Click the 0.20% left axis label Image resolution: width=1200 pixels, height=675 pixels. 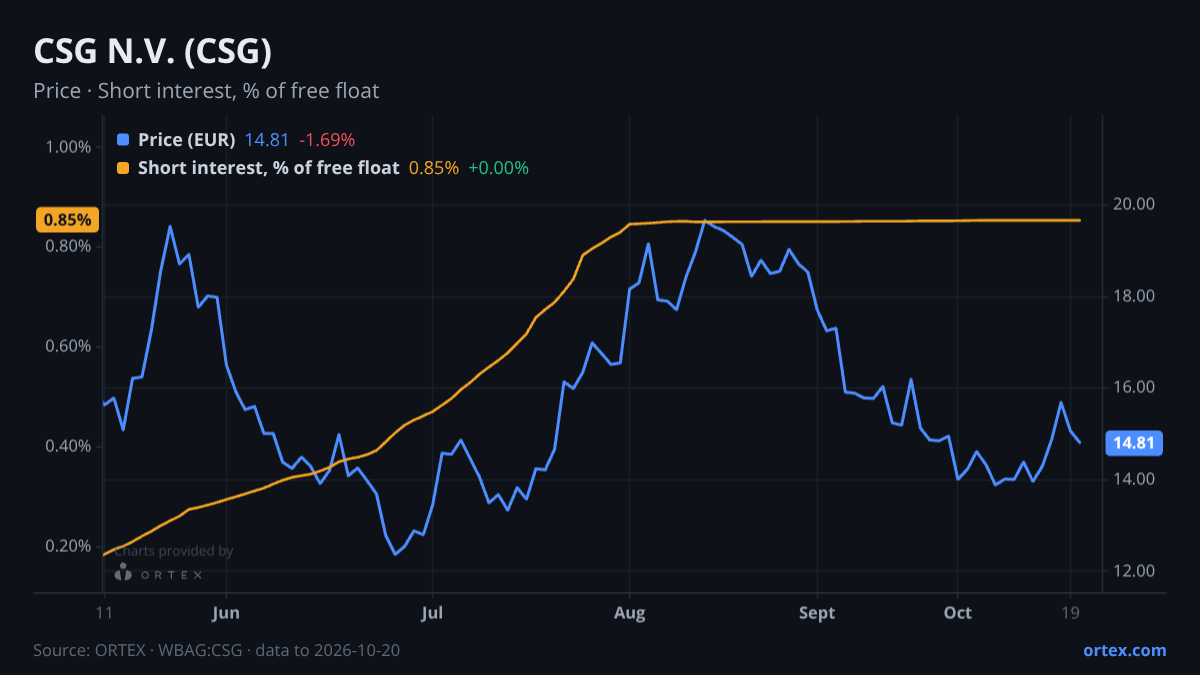[68, 546]
